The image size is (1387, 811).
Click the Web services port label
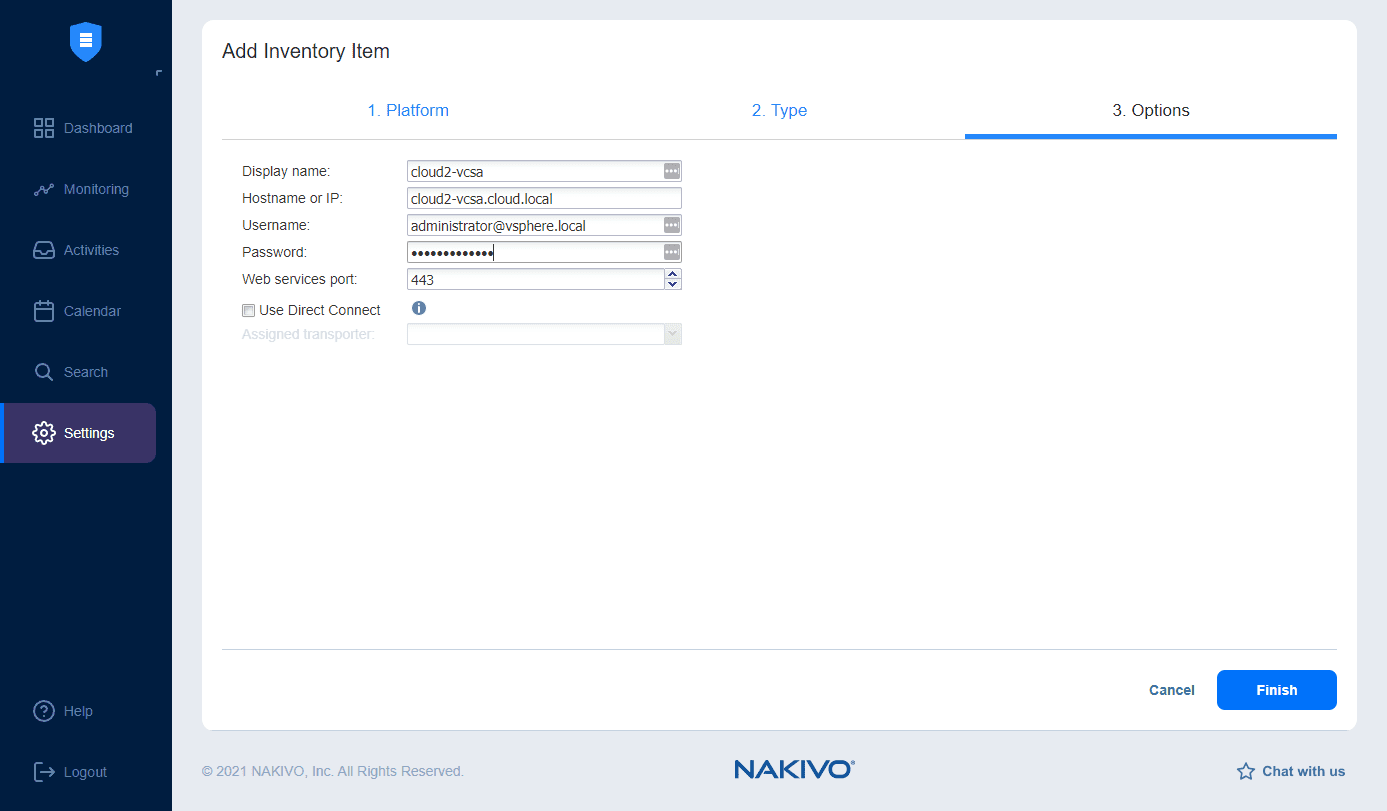click(x=299, y=279)
